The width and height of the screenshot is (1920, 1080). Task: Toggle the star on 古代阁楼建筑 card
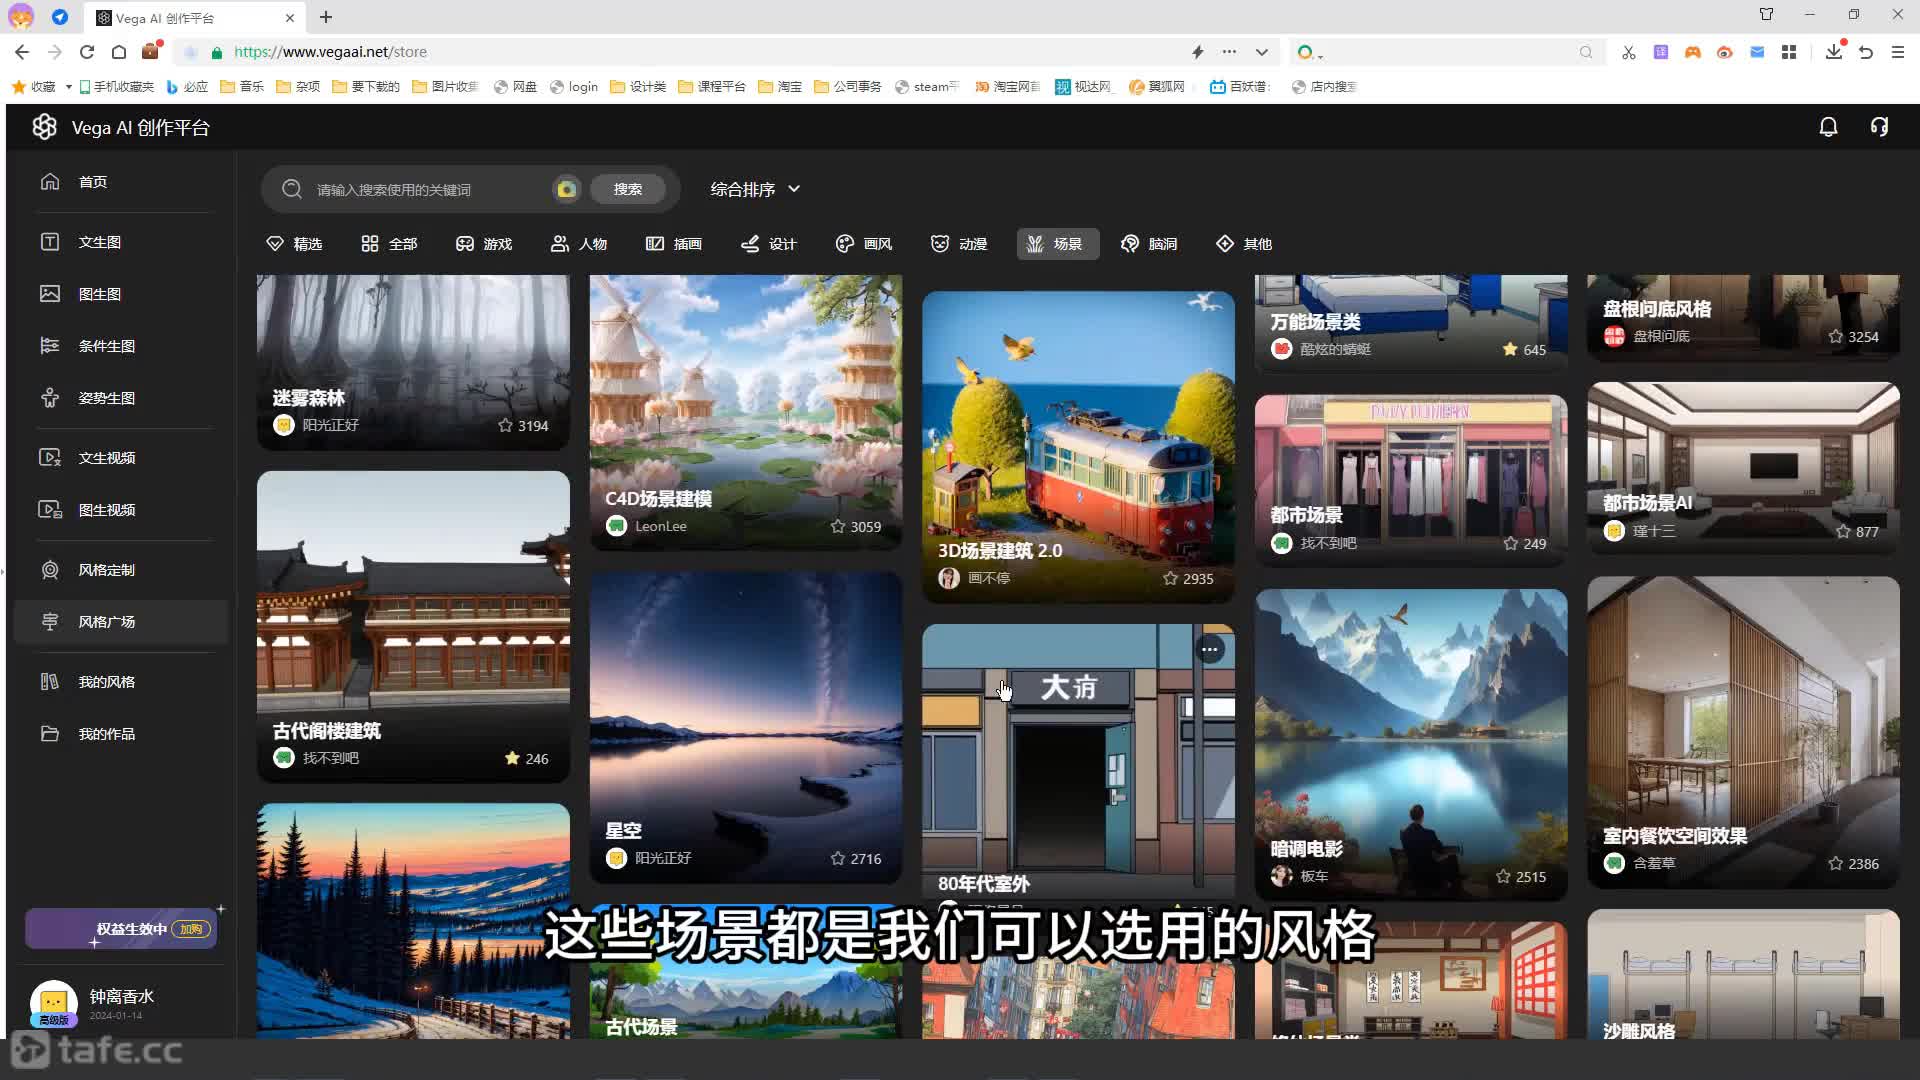(x=512, y=758)
